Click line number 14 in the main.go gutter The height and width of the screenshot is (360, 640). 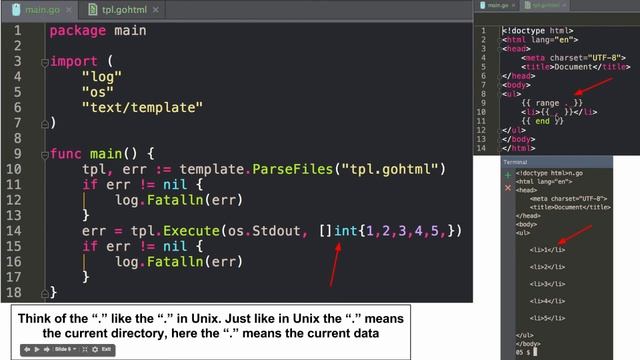13,231
